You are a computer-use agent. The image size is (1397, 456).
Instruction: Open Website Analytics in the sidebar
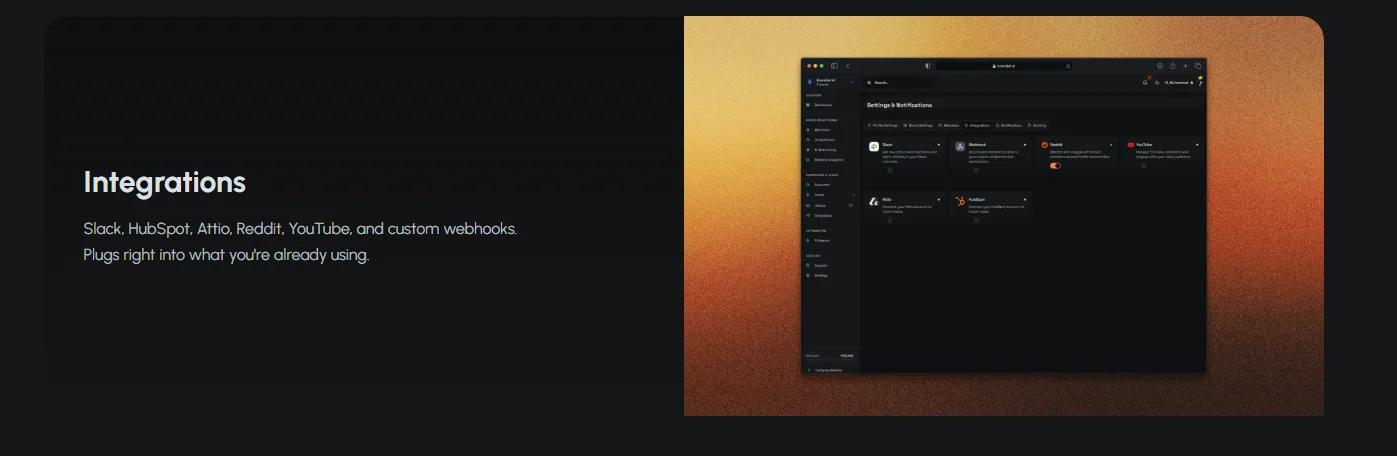825,160
